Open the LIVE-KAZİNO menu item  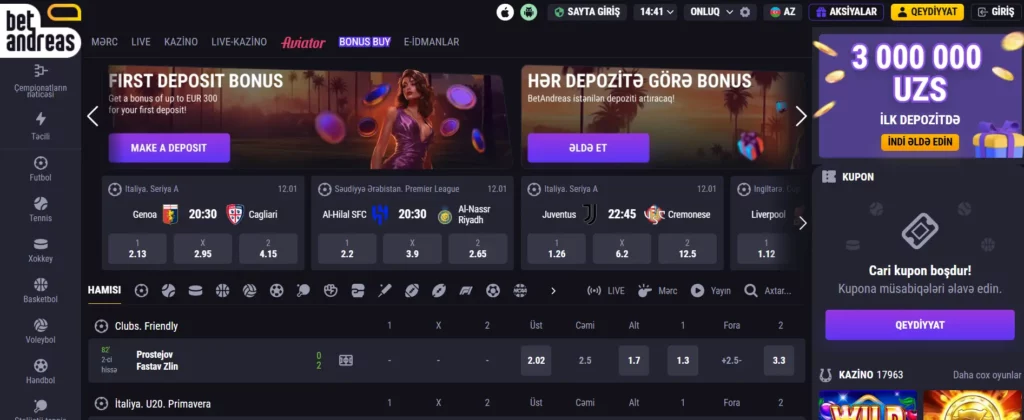[239, 42]
